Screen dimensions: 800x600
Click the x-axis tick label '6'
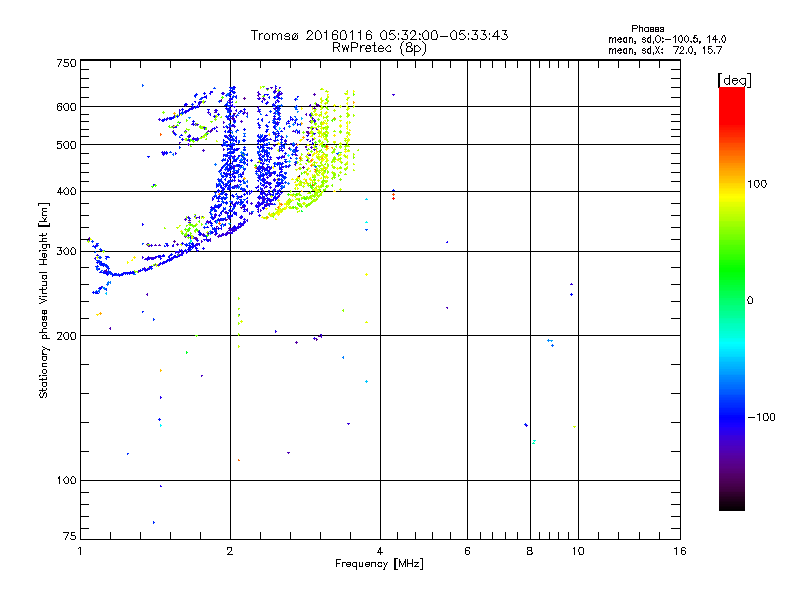467,551
